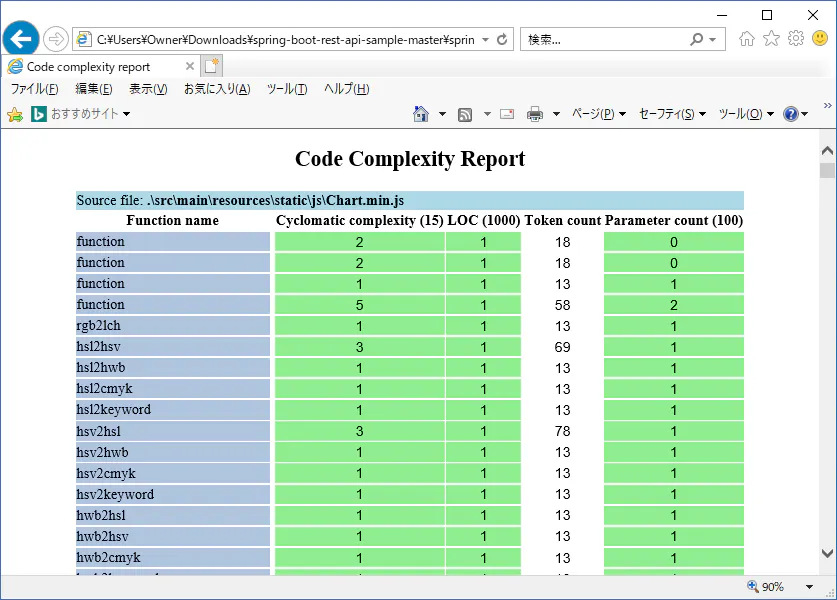Open the 編集(E) menu
The height and width of the screenshot is (600, 837).
[94, 89]
